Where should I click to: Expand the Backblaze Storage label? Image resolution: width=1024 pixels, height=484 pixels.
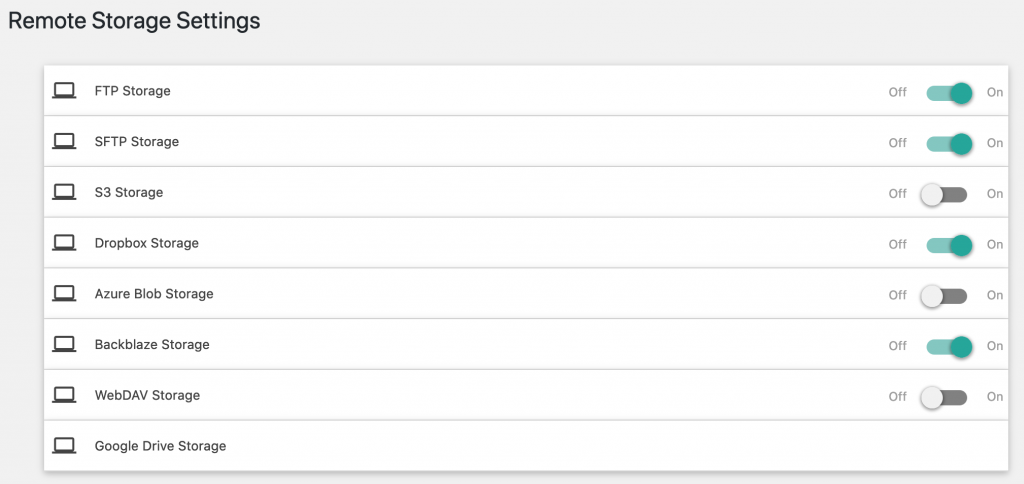(152, 344)
